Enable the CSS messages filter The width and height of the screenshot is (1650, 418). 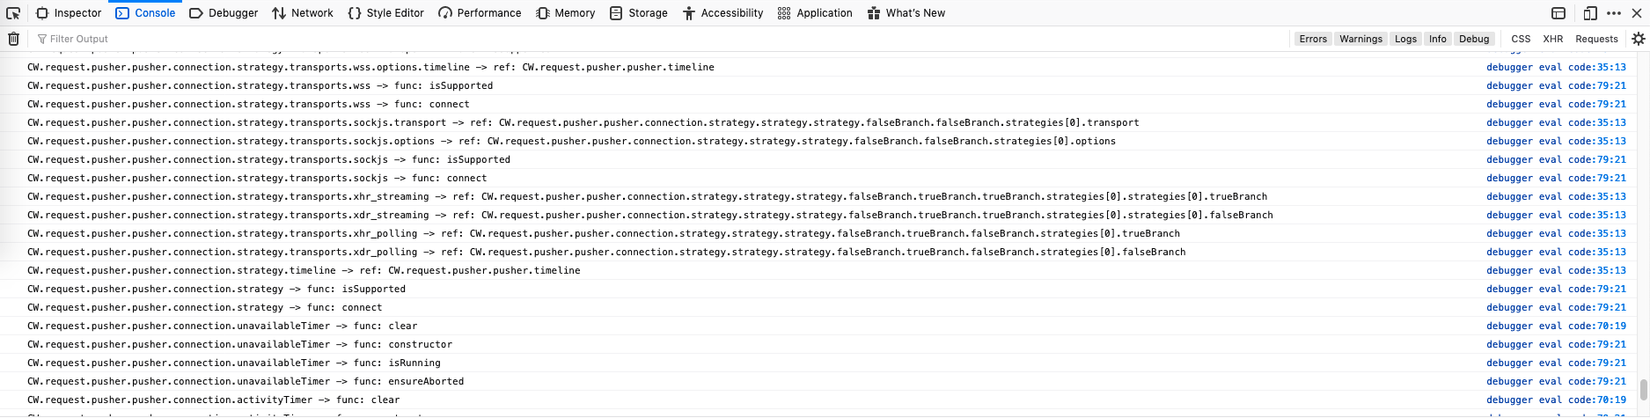point(1520,39)
